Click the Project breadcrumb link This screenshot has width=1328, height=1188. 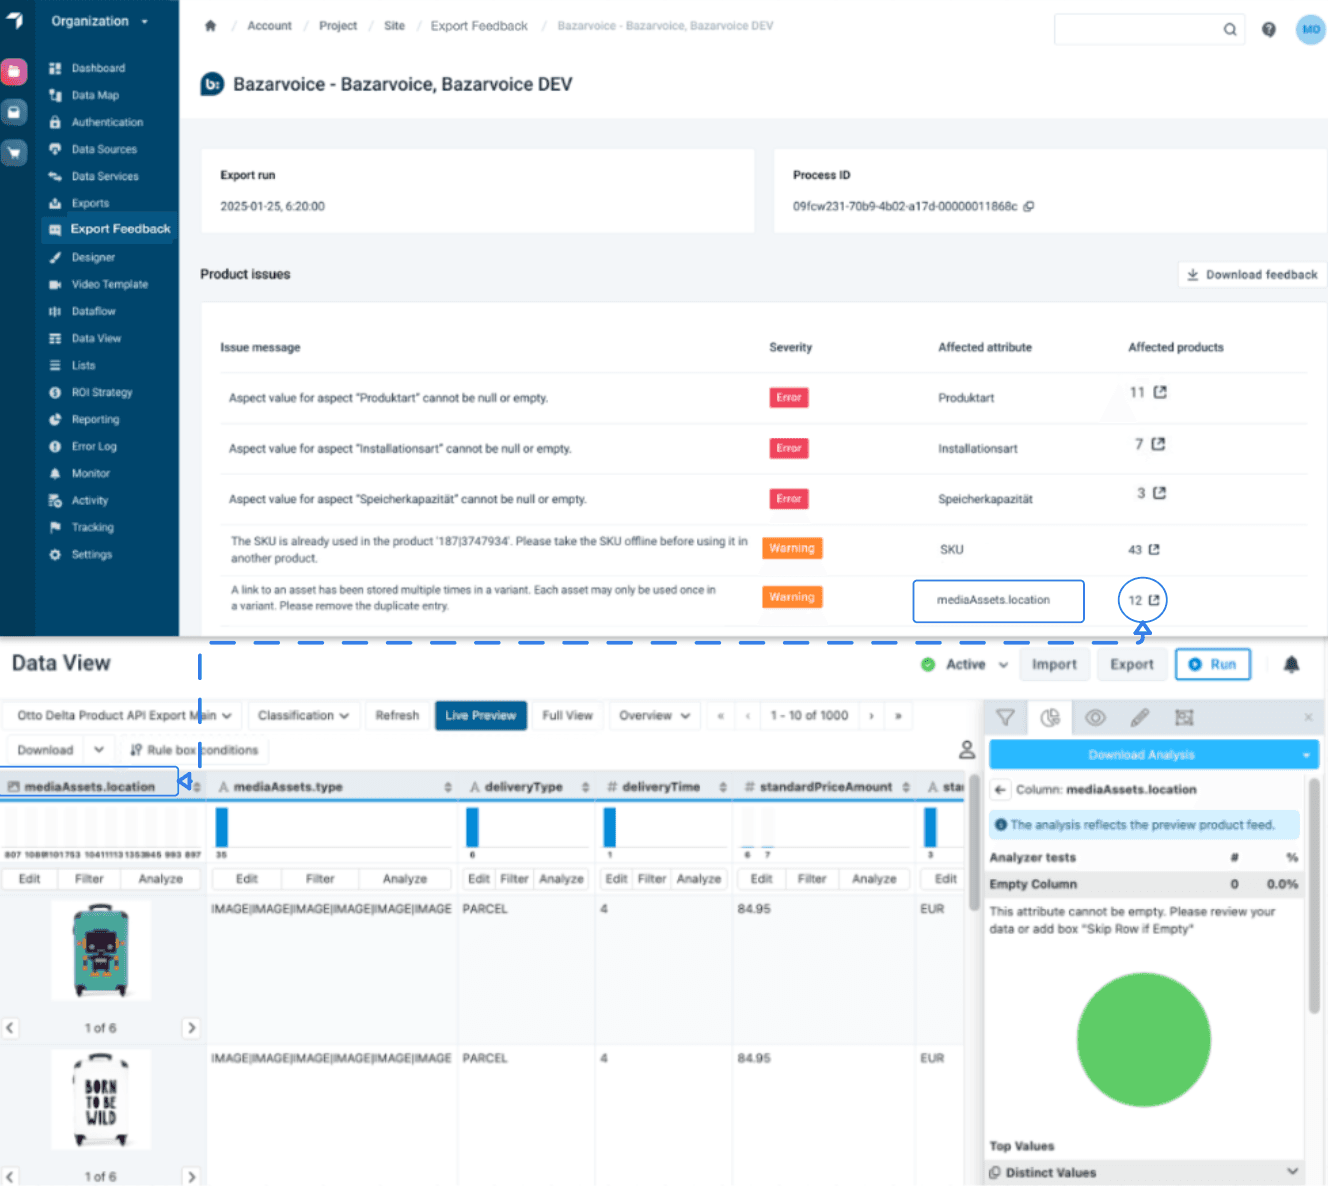[x=338, y=26]
